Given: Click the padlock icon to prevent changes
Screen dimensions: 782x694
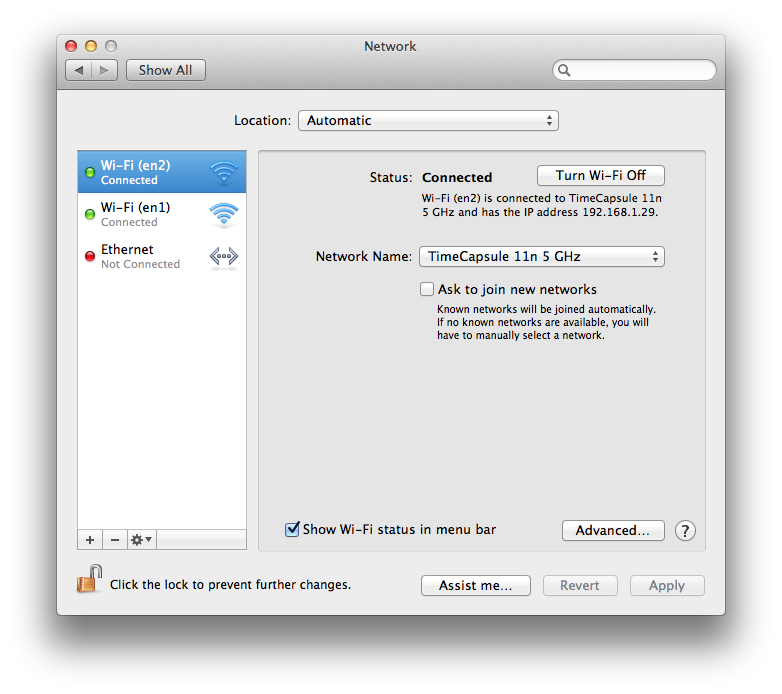Looking at the screenshot, I should pos(90,579).
